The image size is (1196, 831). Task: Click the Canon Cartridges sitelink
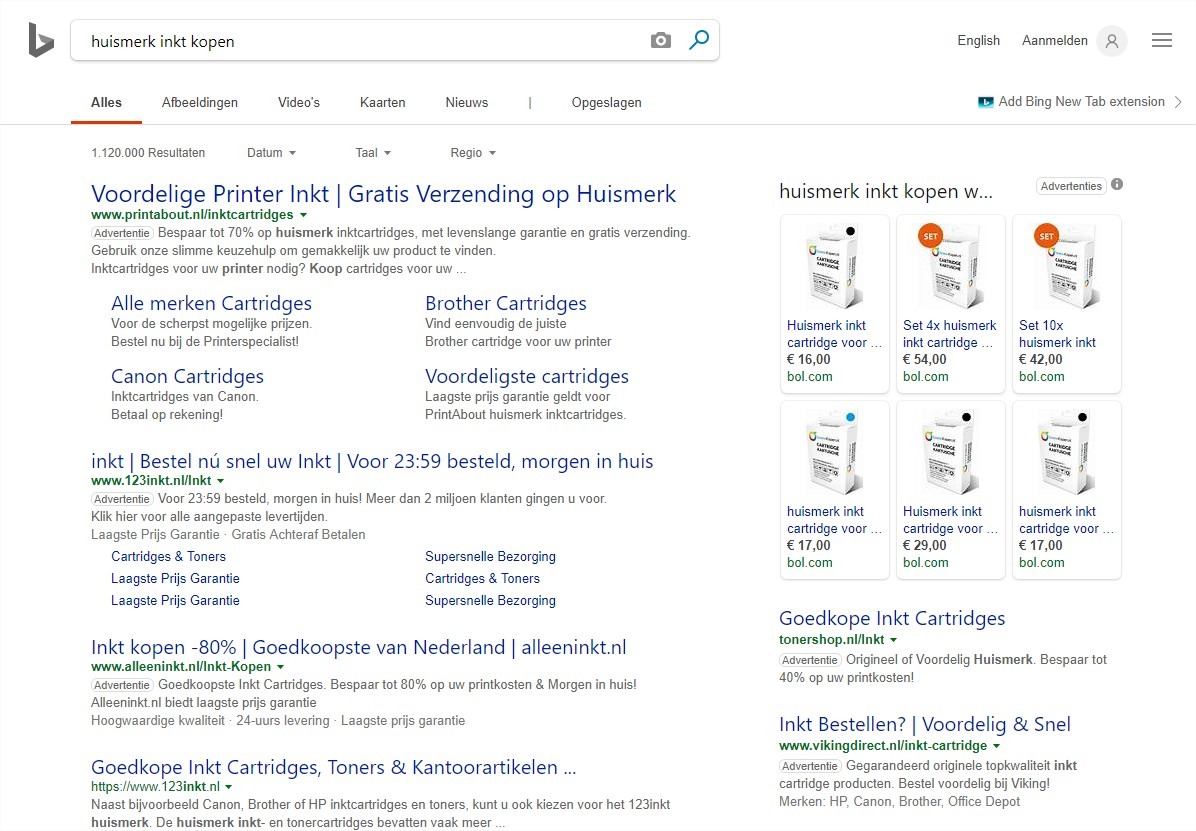tap(187, 376)
